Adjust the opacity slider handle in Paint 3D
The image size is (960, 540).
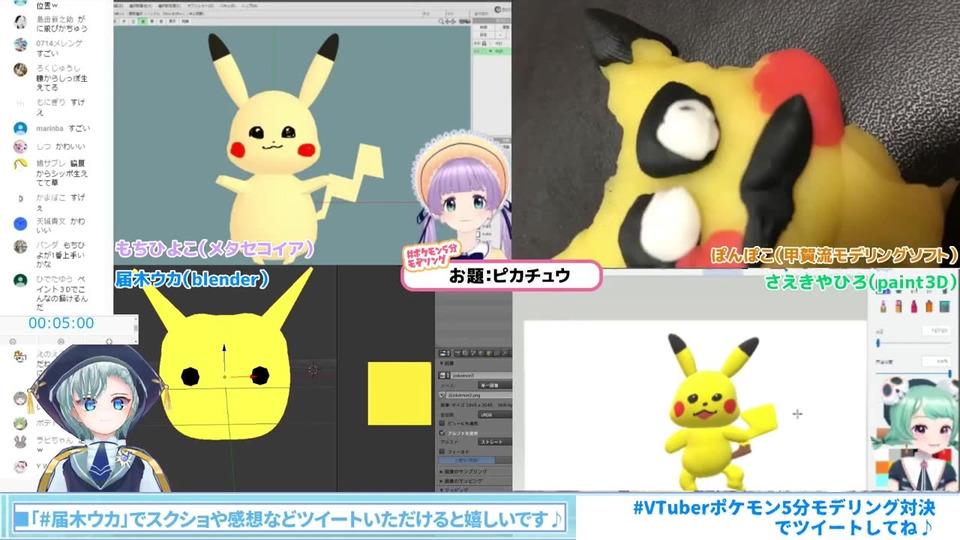(950, 373)
